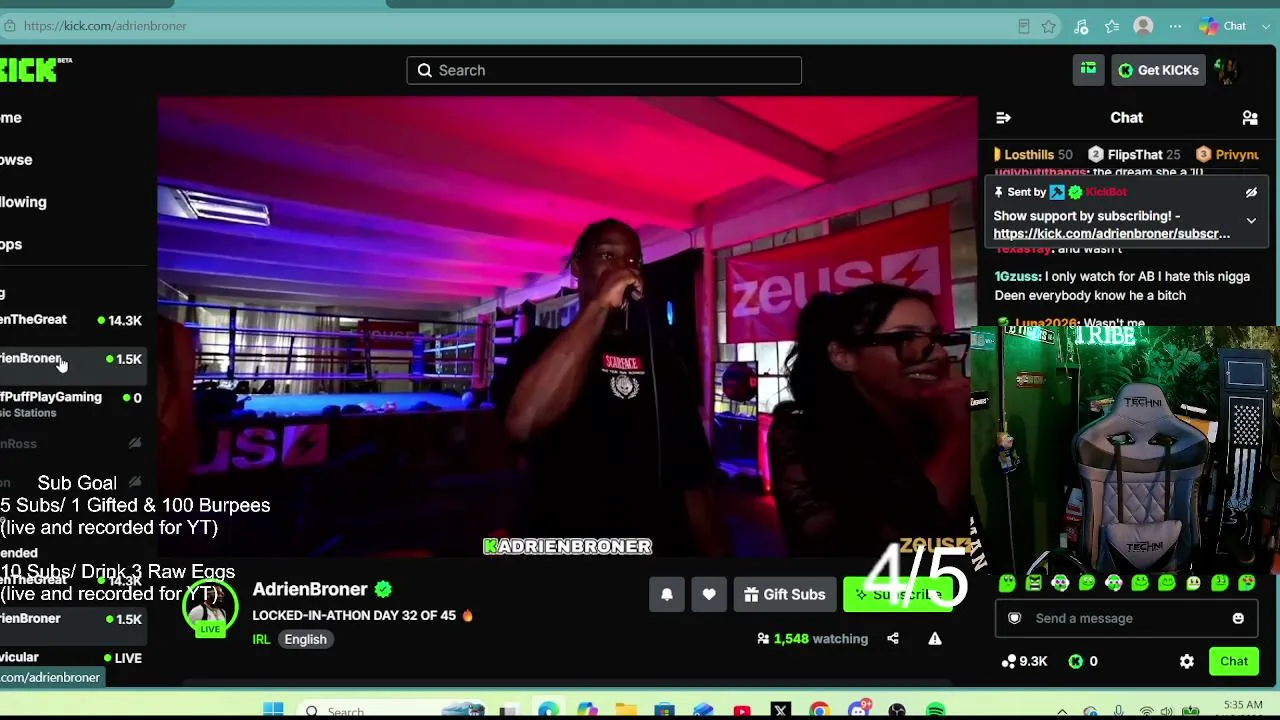Open the channel points 9.3K balance

pos(1024,661)
